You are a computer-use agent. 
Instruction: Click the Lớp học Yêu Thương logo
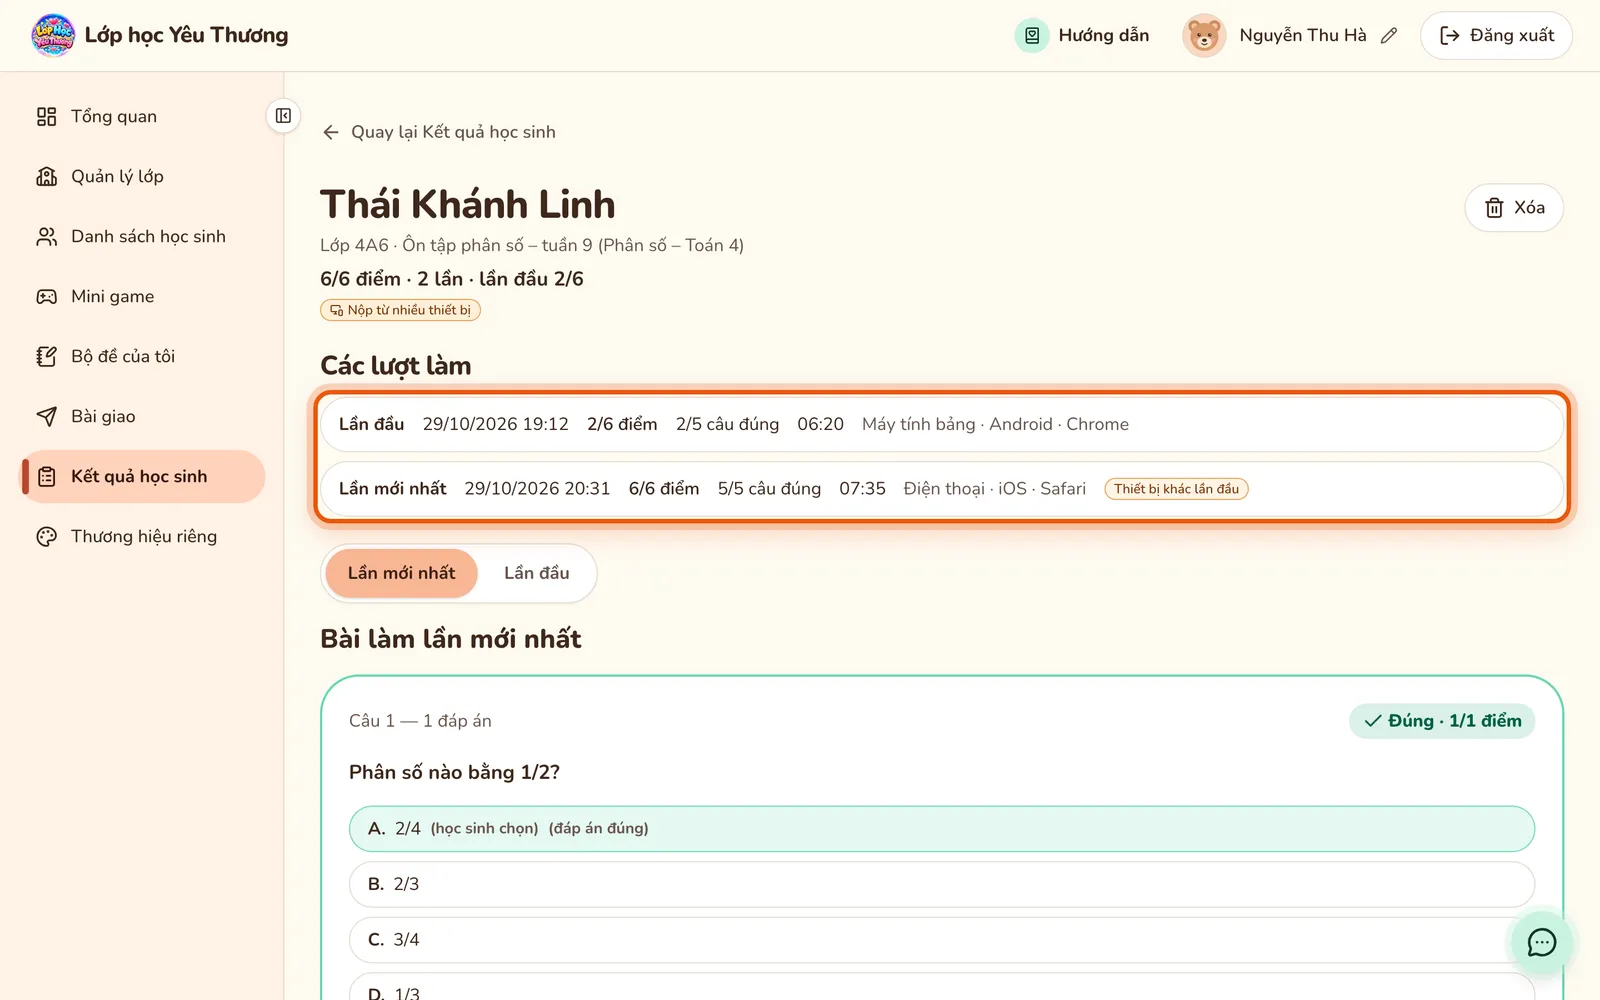pyautogui.click(x=54, y=35)
